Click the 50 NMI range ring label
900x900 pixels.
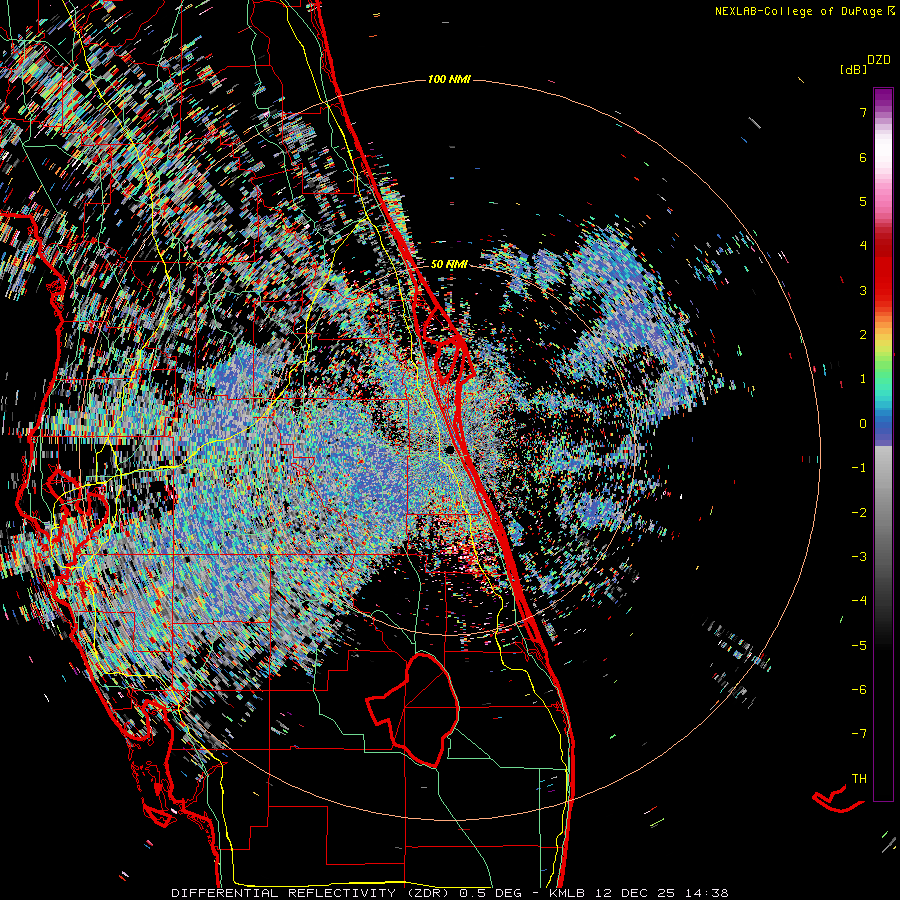(449, 264)
